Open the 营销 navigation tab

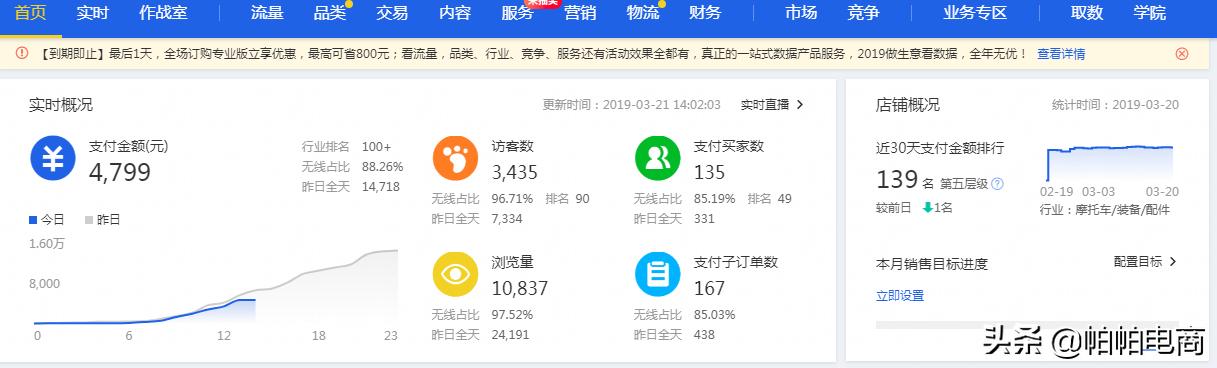click(580, 13)
